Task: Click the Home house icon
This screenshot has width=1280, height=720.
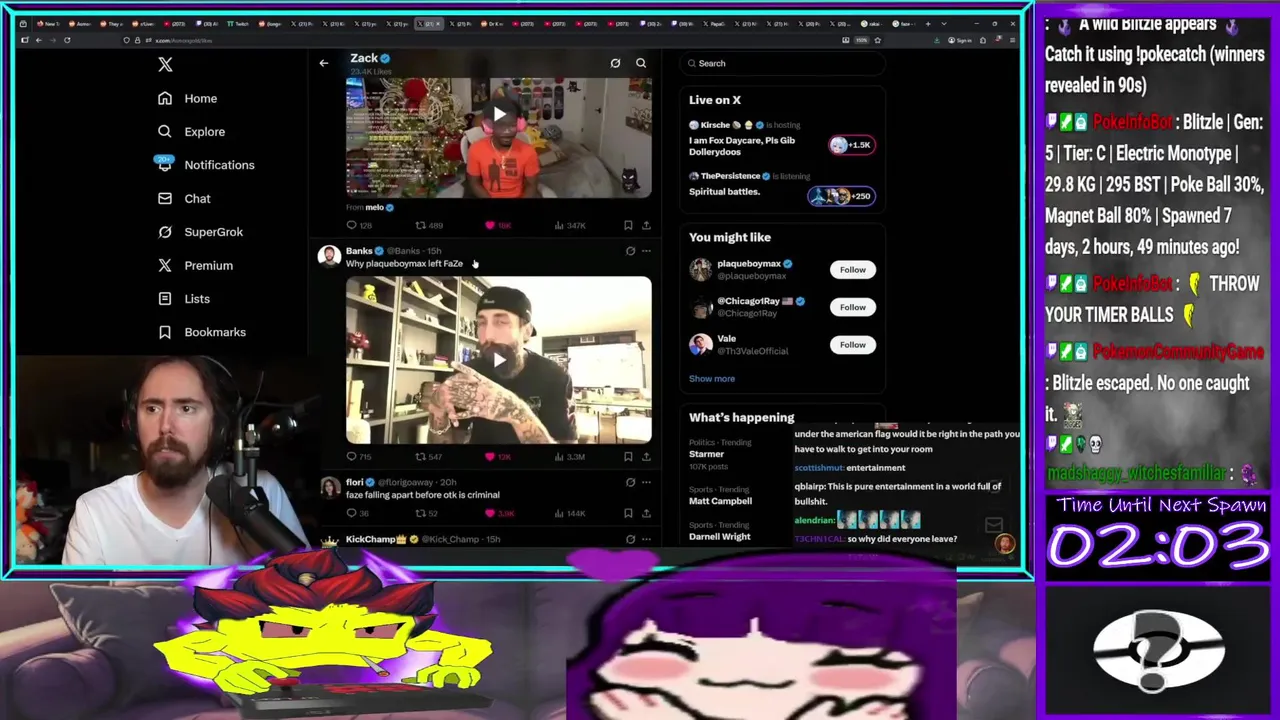Action: coord(165,98)
